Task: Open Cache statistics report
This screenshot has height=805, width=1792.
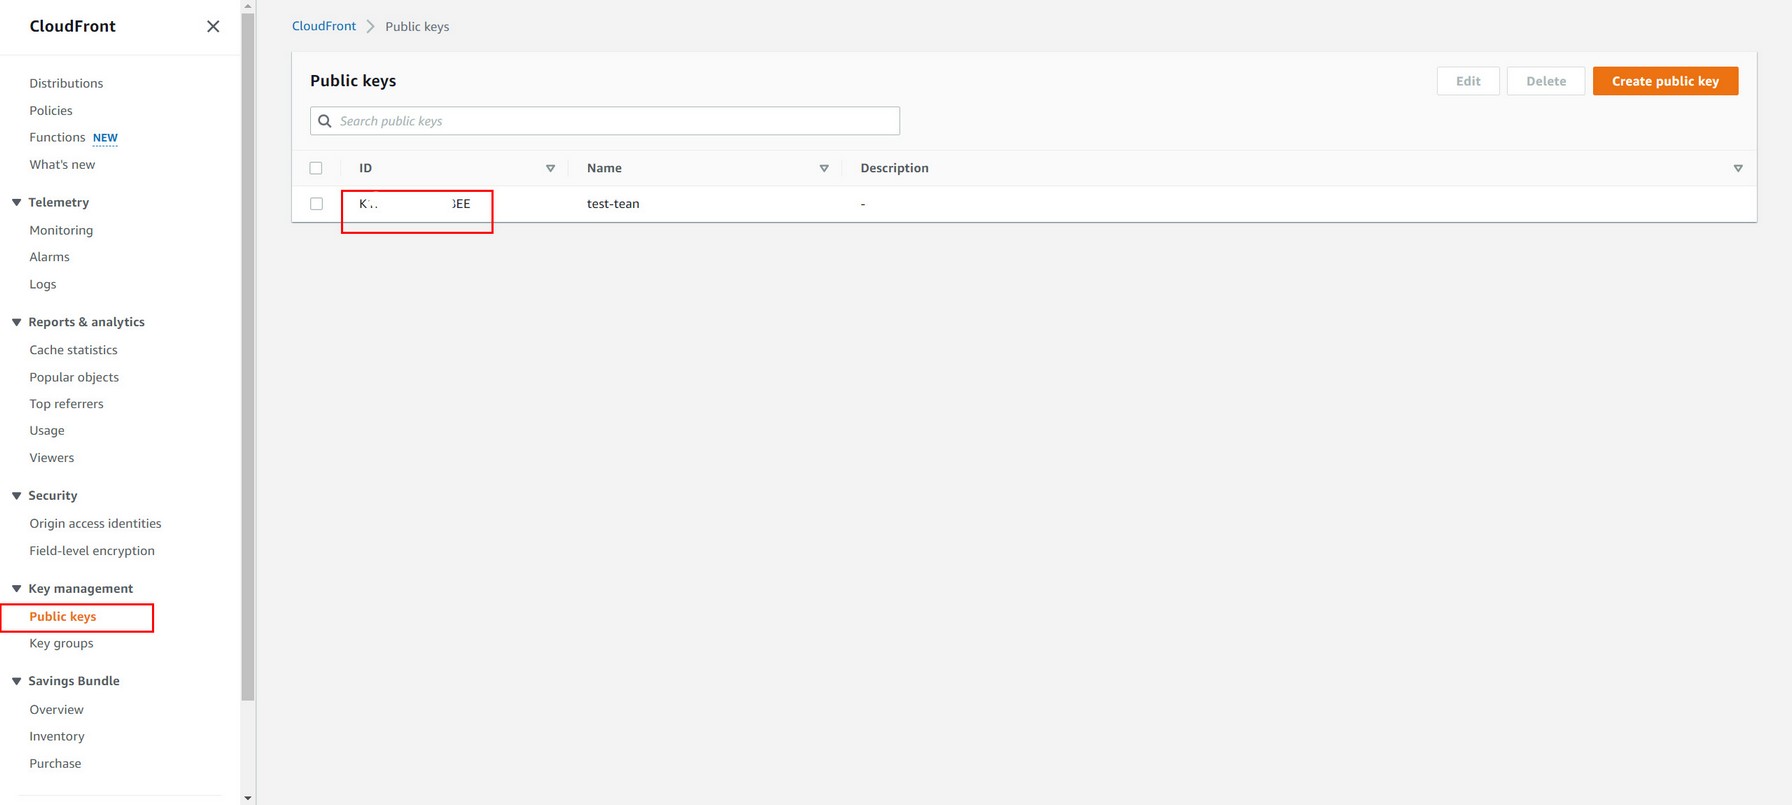Action: pos(73,350)
